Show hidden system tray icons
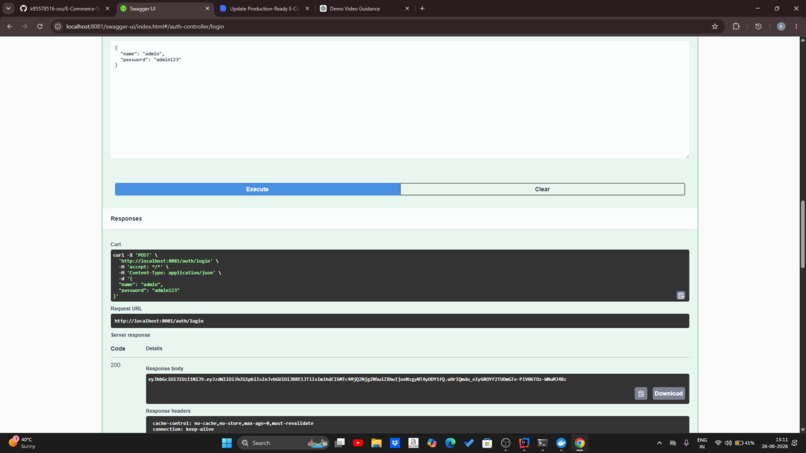806x453 pixels. click(x=660, y=443)
